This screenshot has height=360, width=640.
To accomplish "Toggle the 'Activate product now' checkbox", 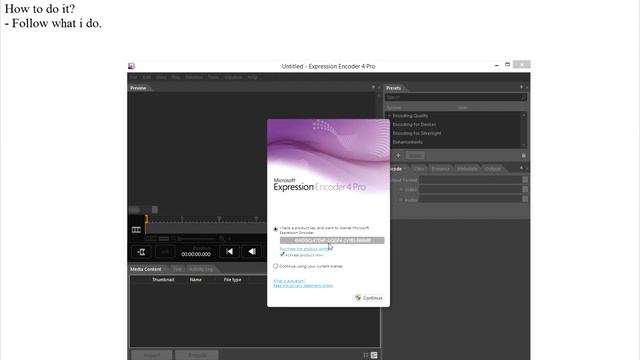I will [282, 255].
